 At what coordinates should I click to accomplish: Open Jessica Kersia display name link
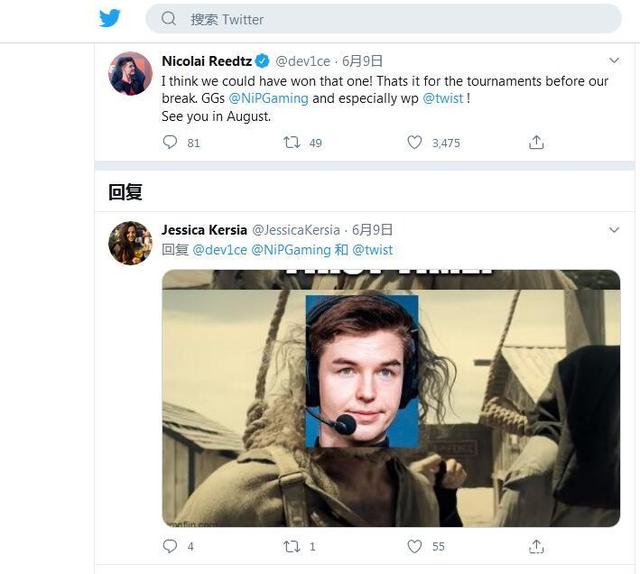(204, 230)
